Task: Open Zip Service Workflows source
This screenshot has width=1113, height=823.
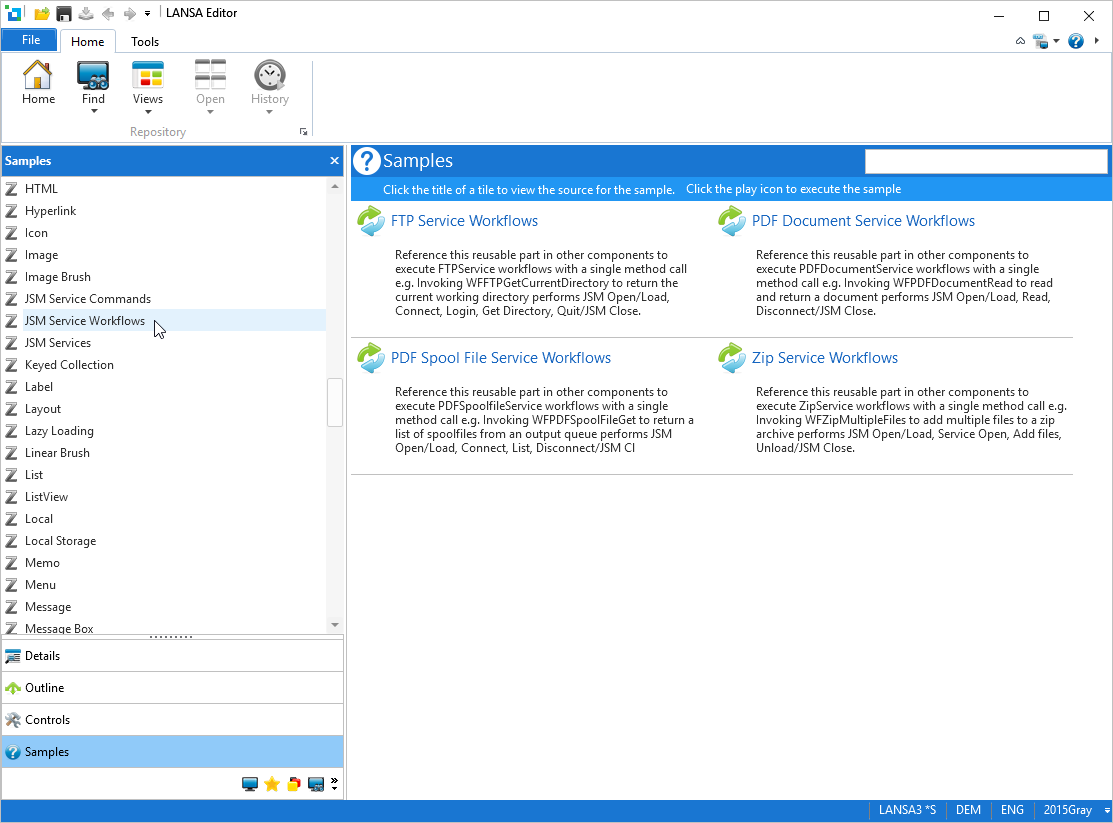Action: click(x=825, y=358)
